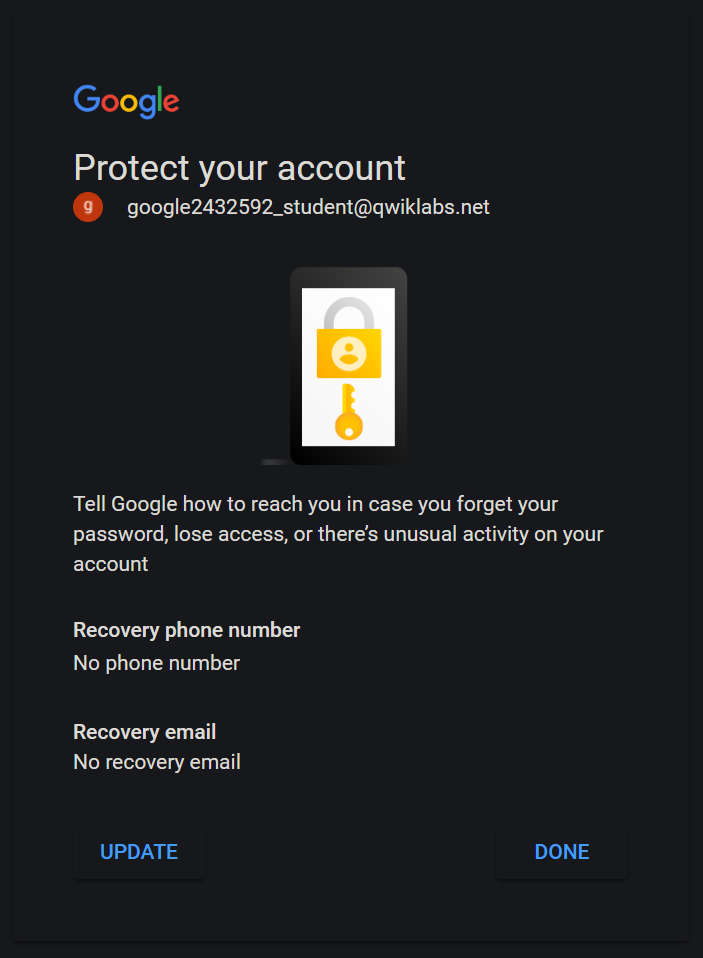Screen dimensions: 703x958
Task: Select the 'No phone number' value
Action: pyautogui.click(x=156, y=664)
